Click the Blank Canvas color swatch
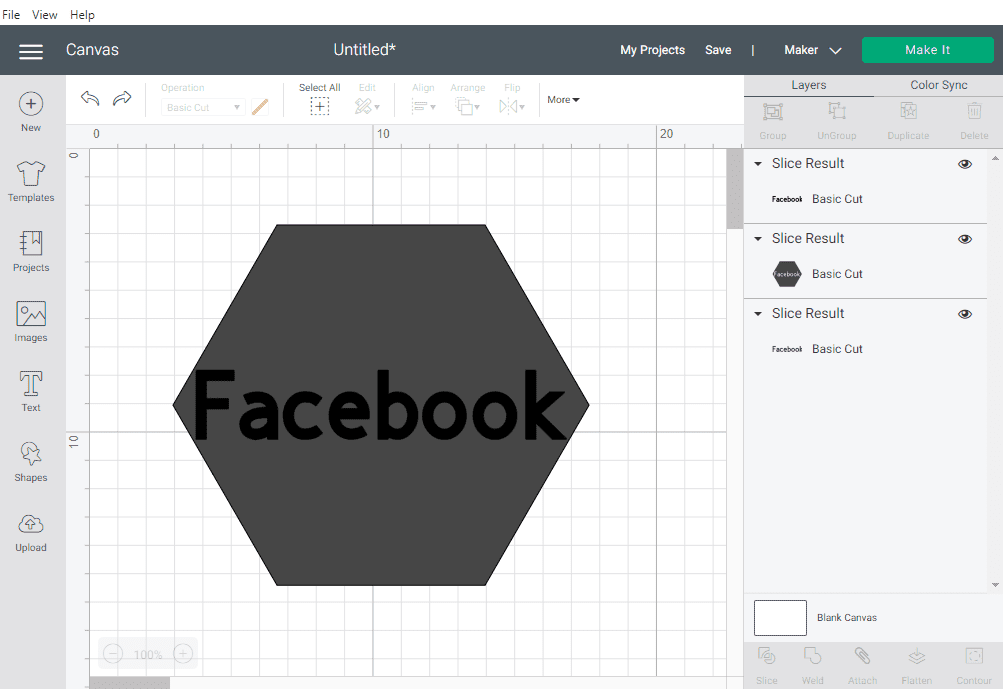Viewport: 1003px width, 689px height. tap(780, 617)
